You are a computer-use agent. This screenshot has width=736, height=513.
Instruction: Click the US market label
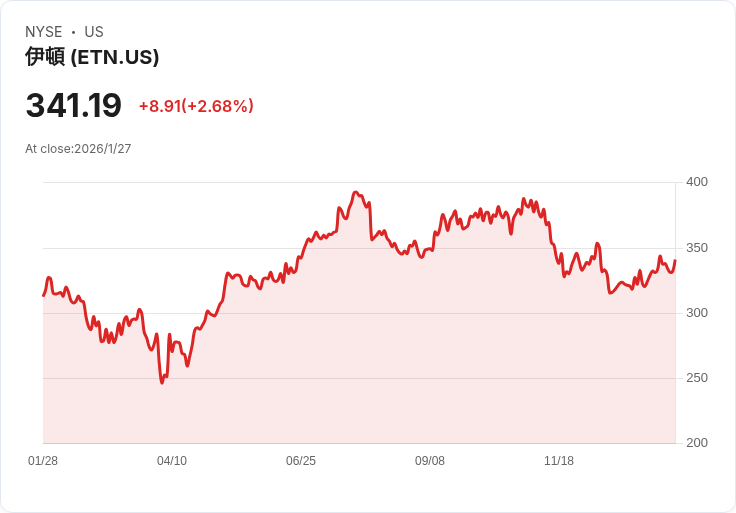pyautogui.click(x=94, y=32)
